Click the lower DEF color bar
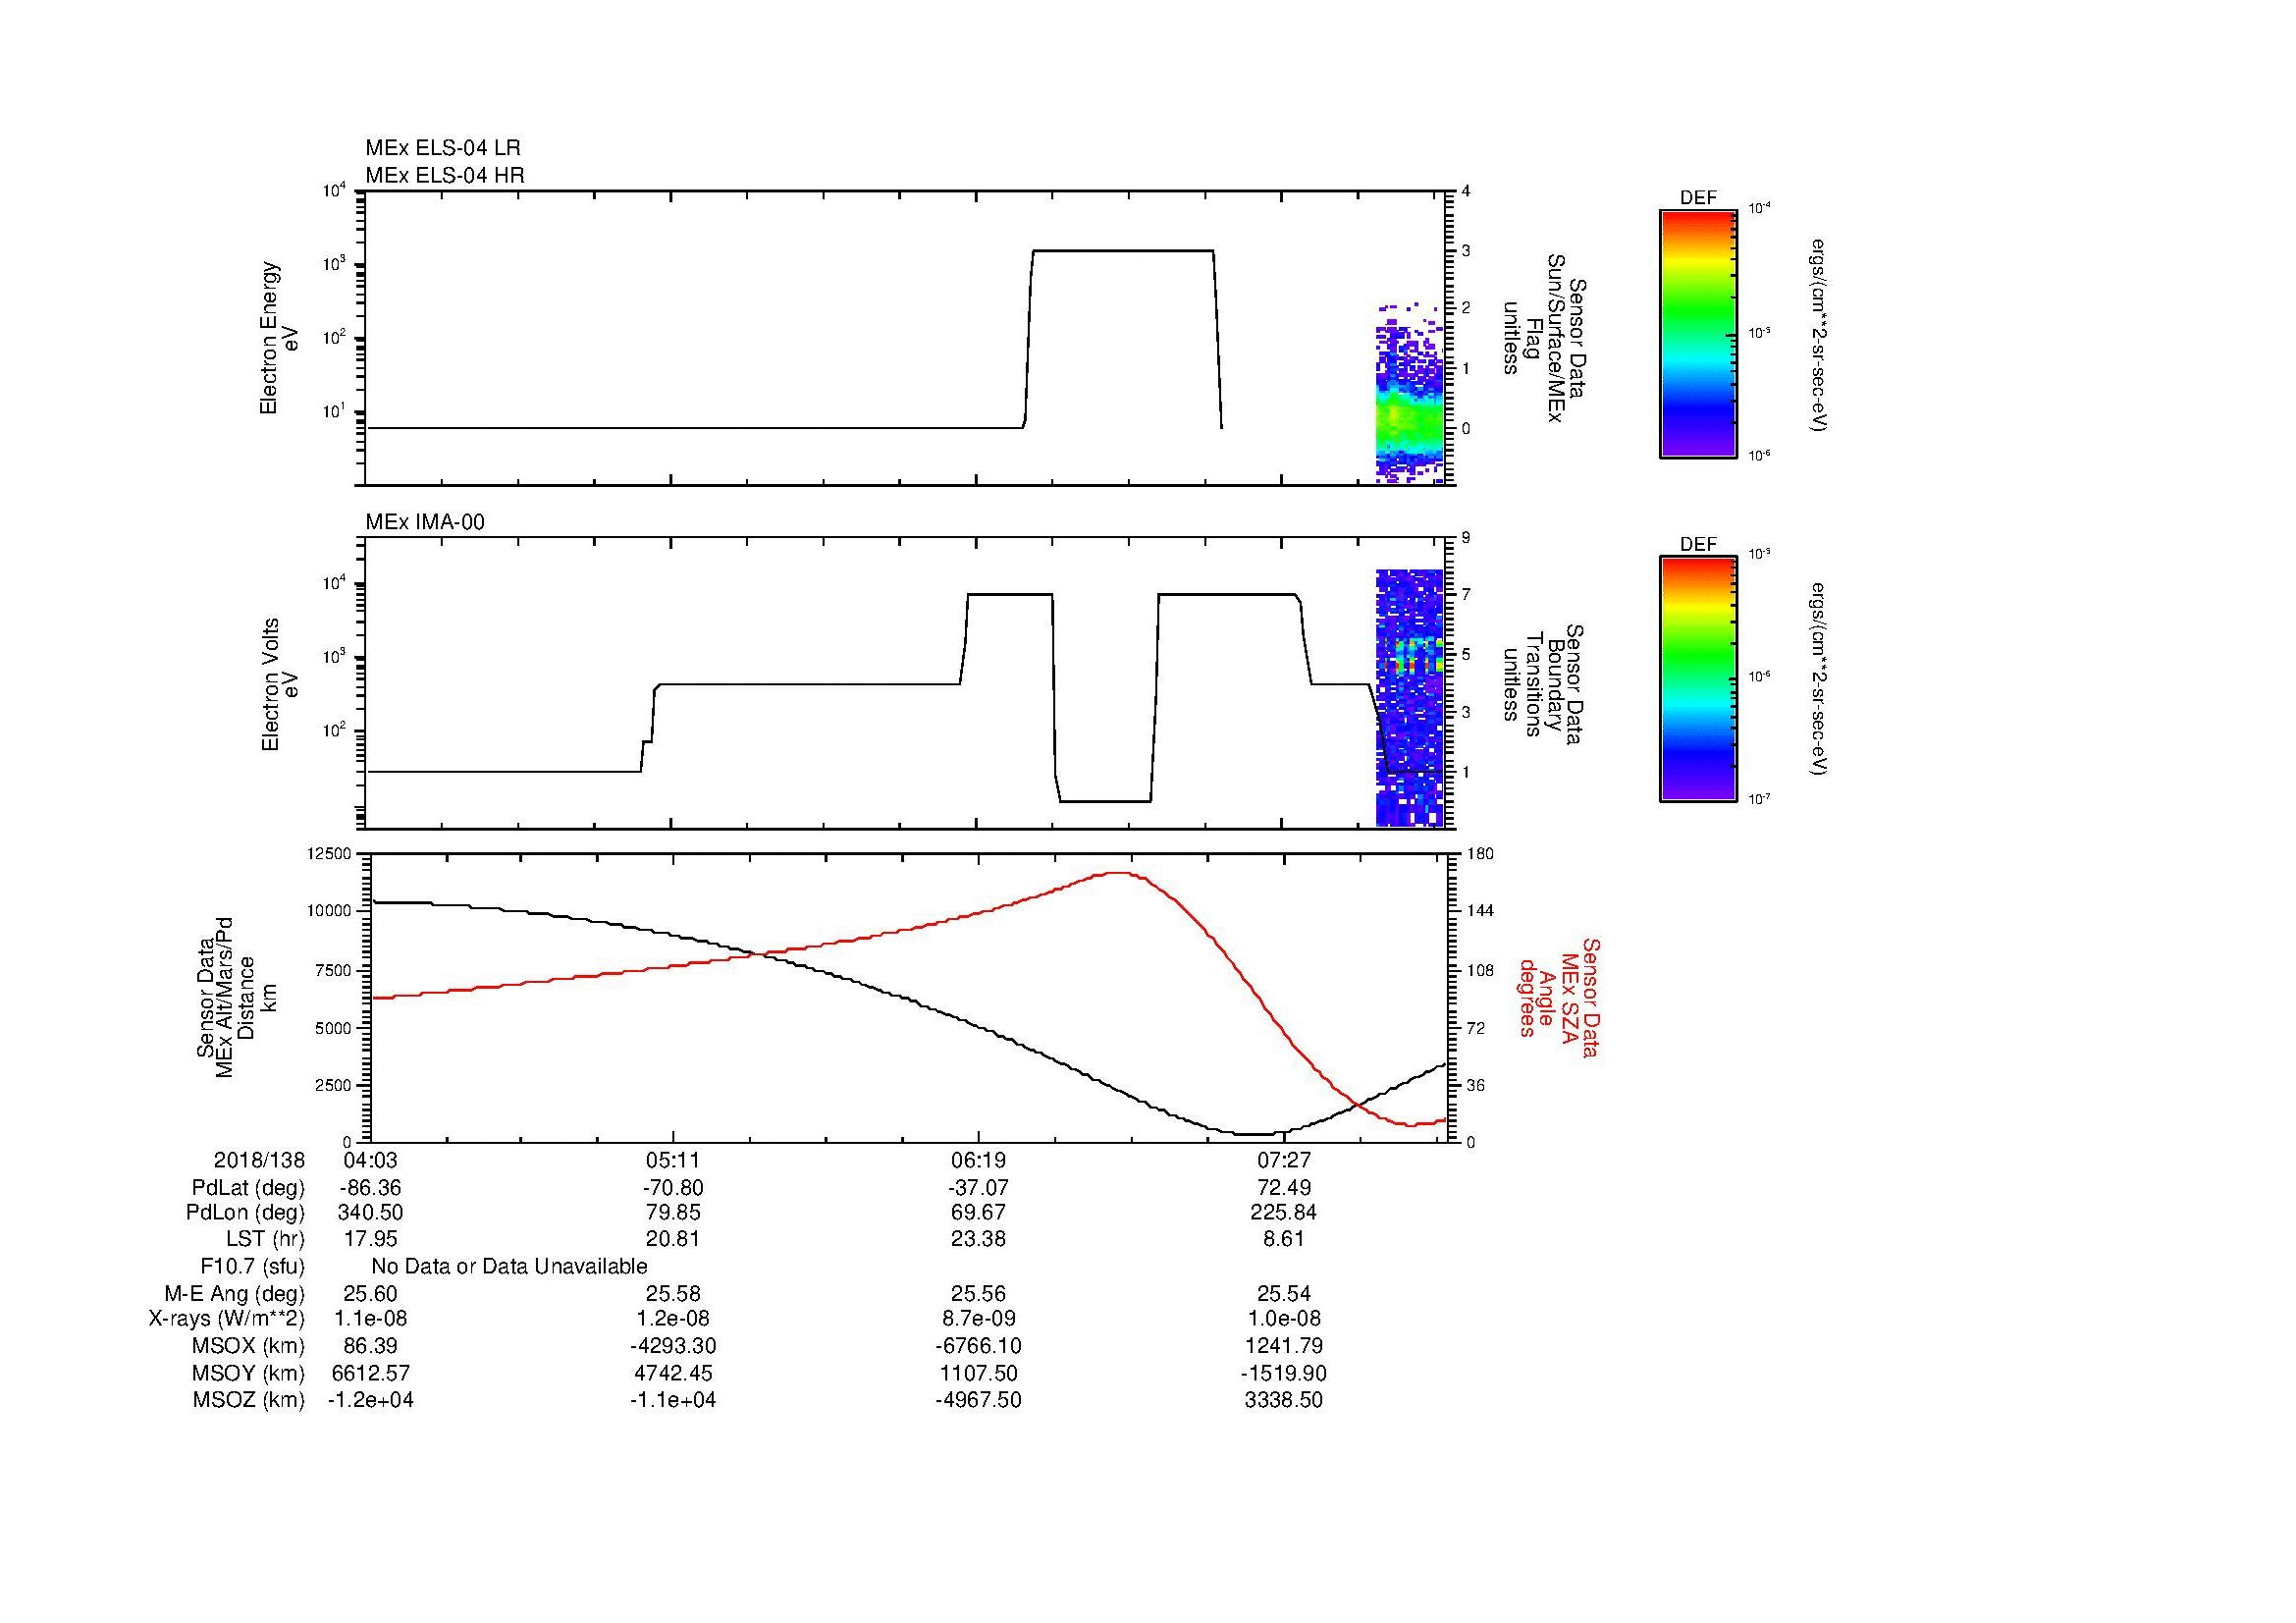Image resolution: width=2296 pixels, height=1623 pixels. click(x=1697, y=679)
